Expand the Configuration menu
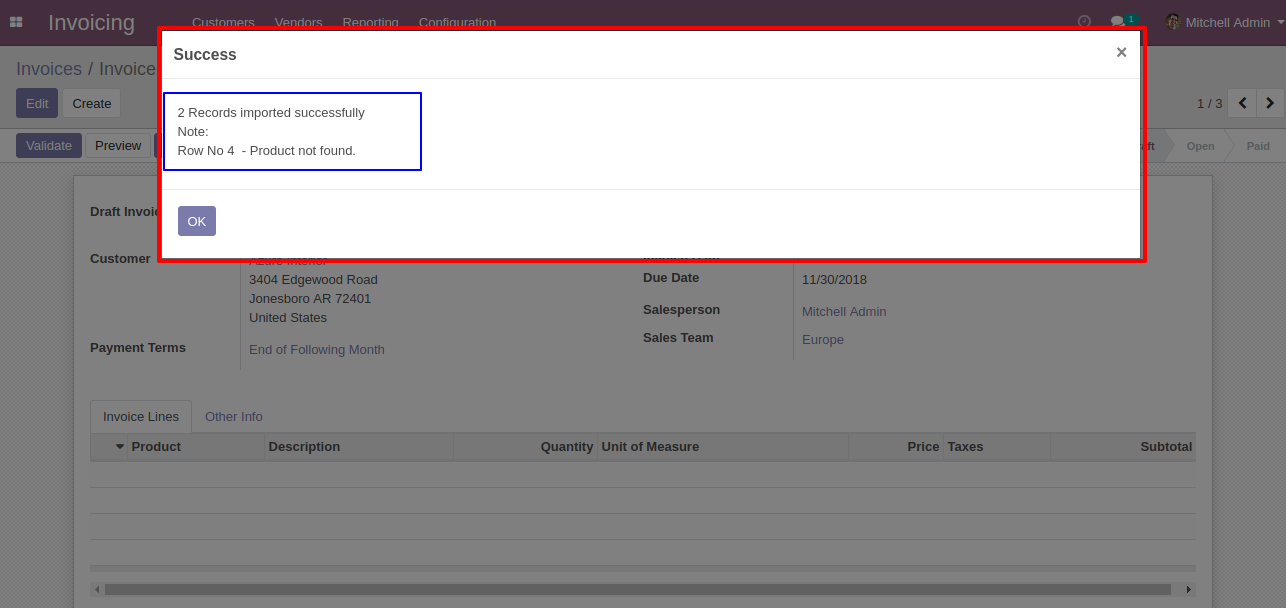 click(457, 22)
